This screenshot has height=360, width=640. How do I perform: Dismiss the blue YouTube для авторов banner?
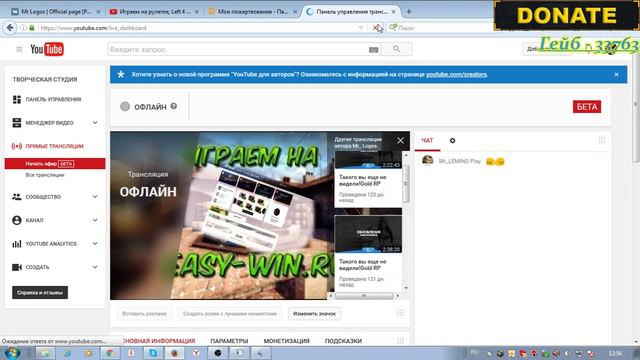coord(616,75)
